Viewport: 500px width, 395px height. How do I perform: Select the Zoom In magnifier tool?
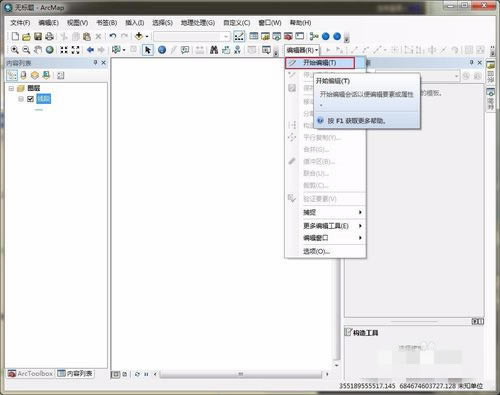coord(15,50)
